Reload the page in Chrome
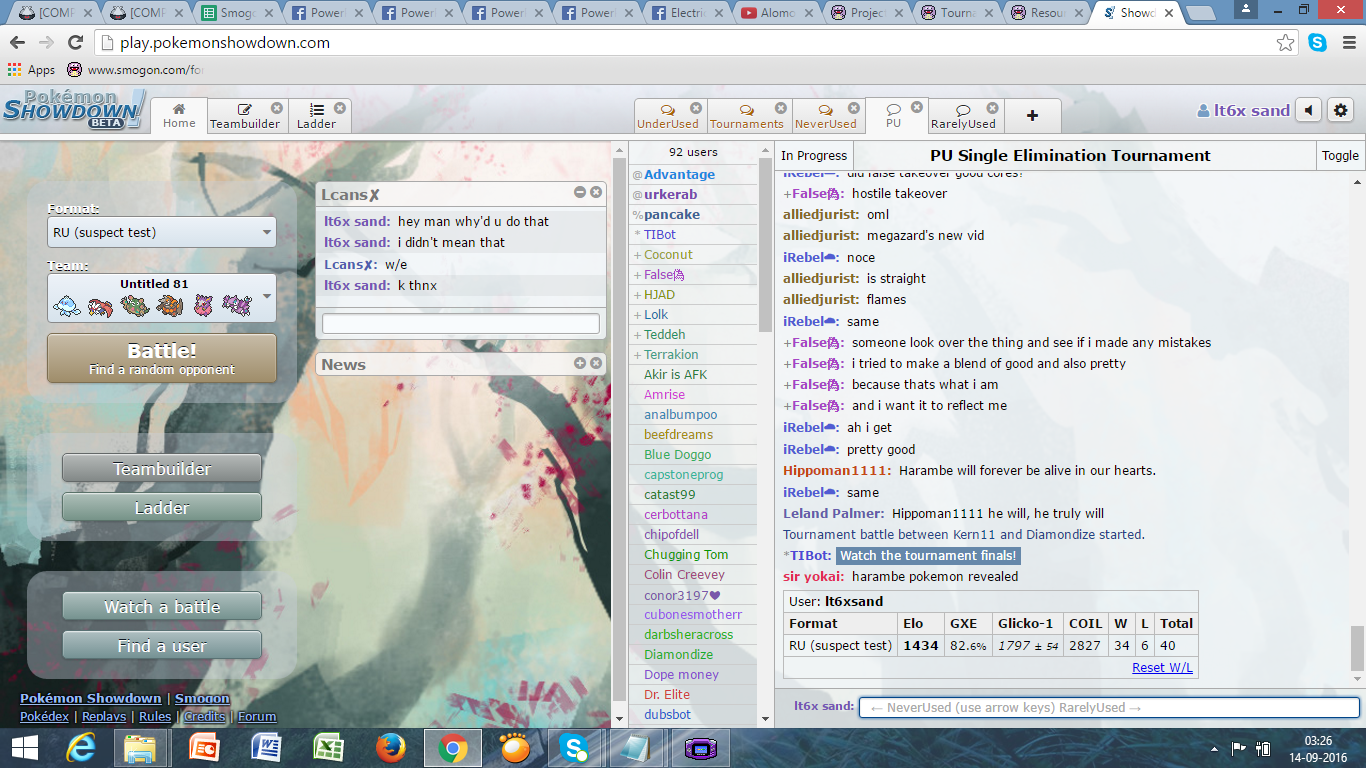The width and height of the screenshot is (1366, 768). pyautogui.click(x=75, y=43)
